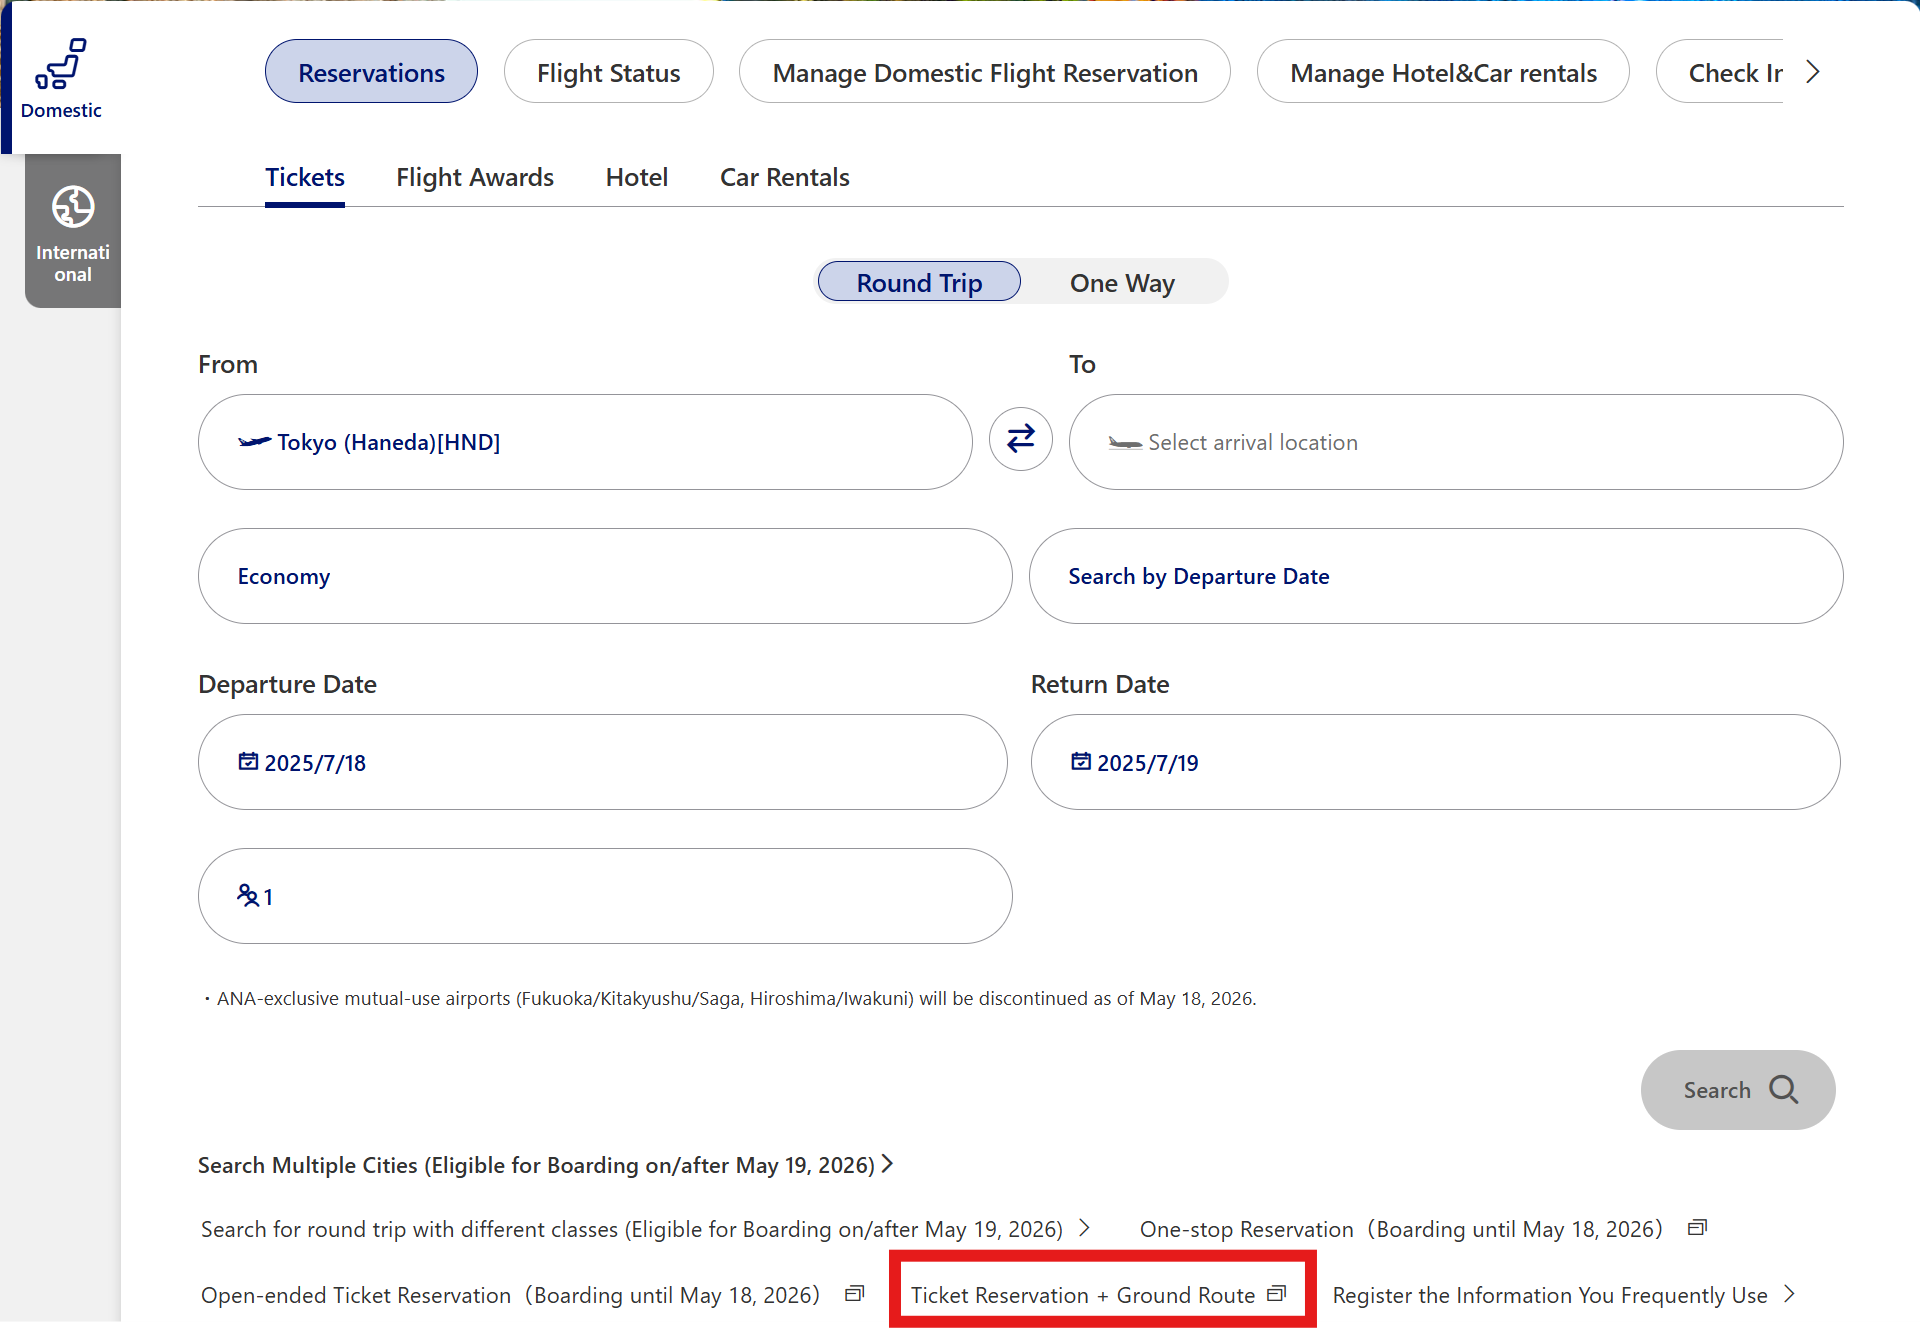Viewport: 1920px width, 1329px height.
Task: Open the Economy class dropdown
Action: click(604, 576)
